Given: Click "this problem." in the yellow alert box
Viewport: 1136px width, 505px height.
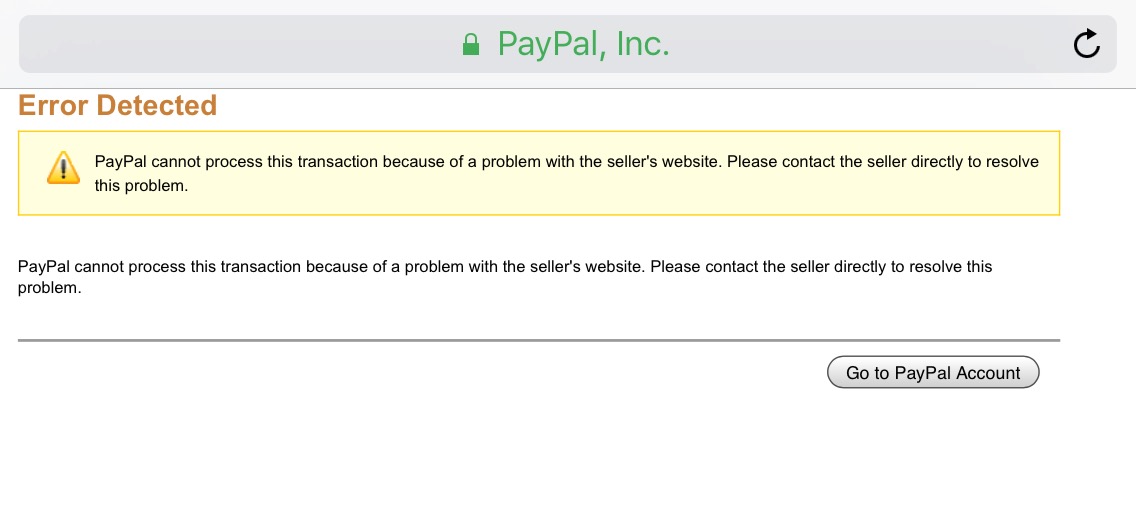Looking at the screenshot, I should [x=141, y=186].
